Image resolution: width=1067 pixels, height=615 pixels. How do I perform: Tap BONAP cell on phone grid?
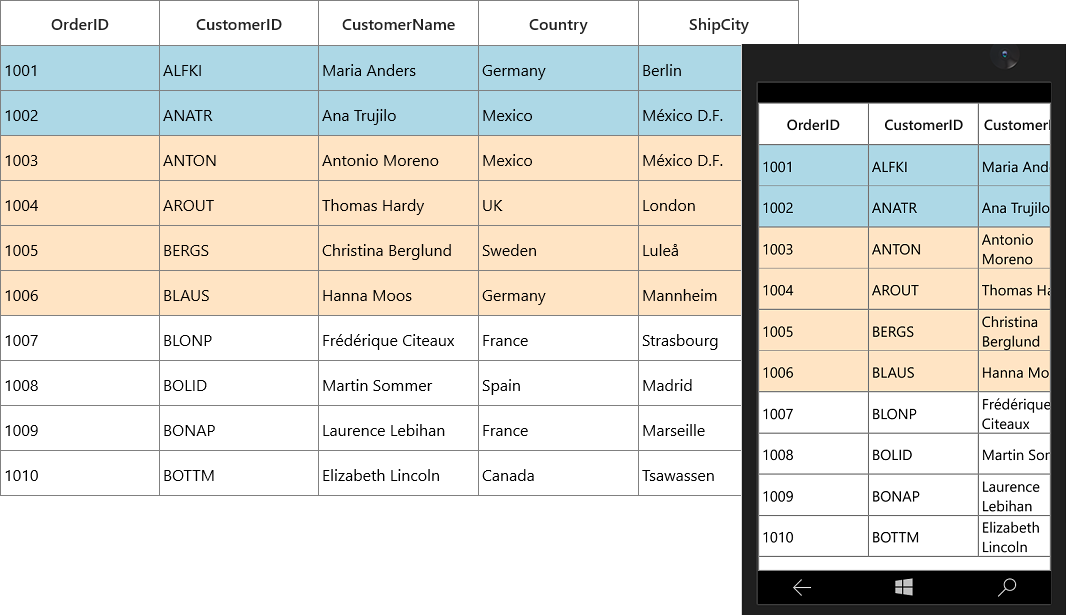pos(923,495)
